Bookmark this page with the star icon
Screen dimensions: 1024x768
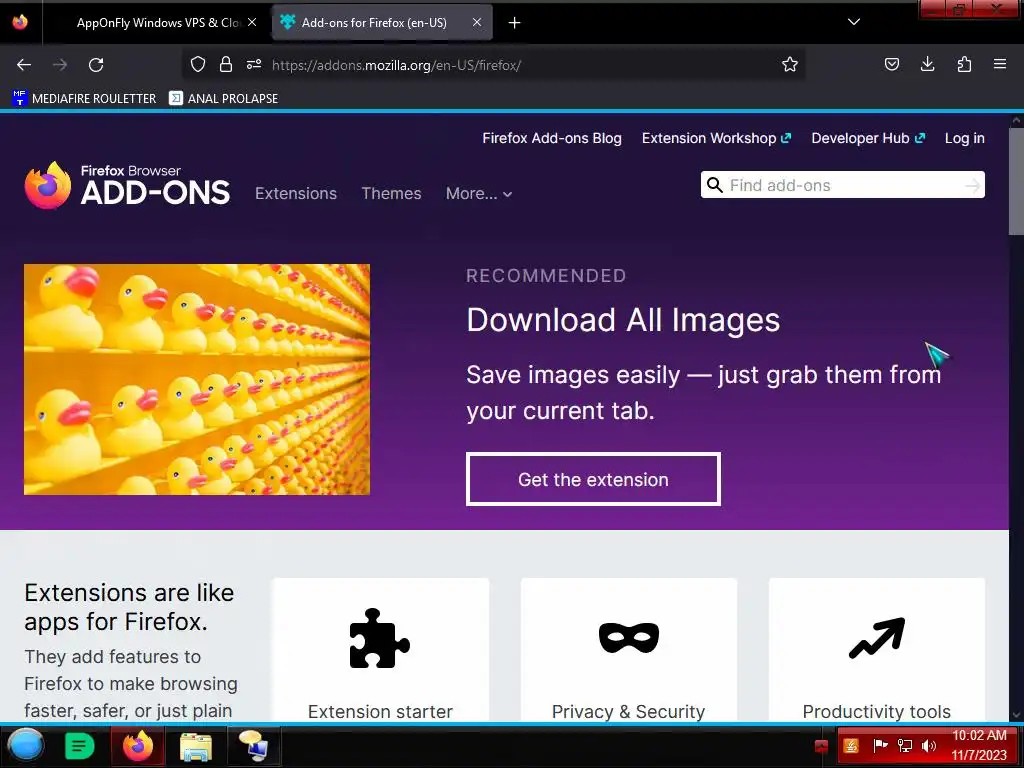tap(790, 64)
